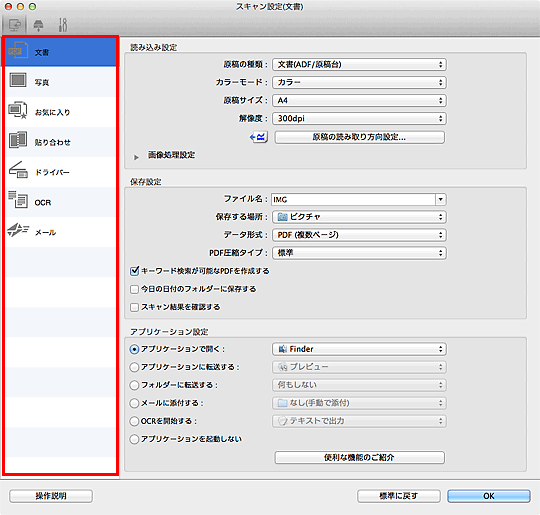
Task: Select the 文書 document scan icon
Action: (18, 50)
